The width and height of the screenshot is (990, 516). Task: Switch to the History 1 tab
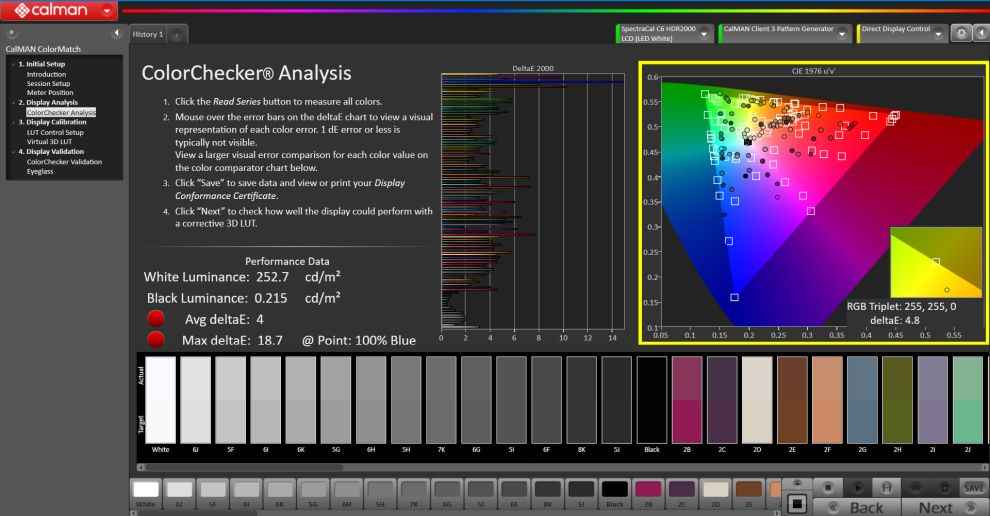pyautogui.click(x=148, y=35)
